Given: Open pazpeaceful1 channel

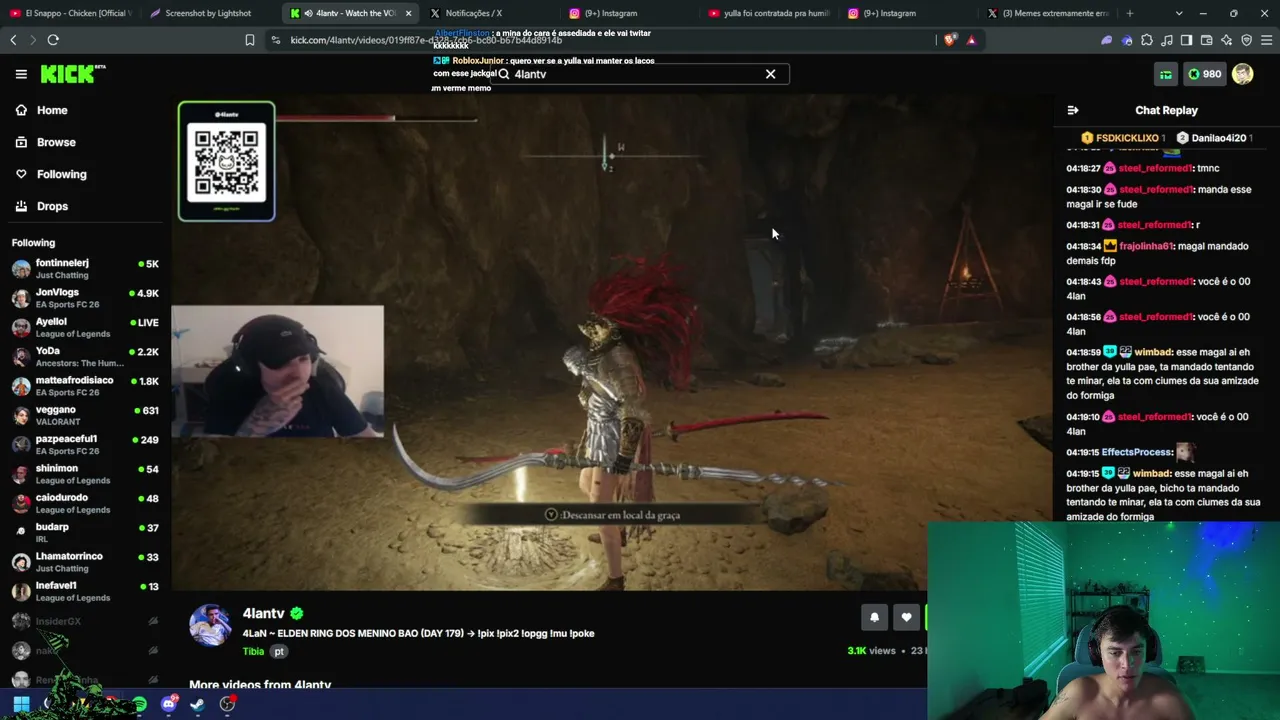Looking at the screenshot, I should point(85,445).
